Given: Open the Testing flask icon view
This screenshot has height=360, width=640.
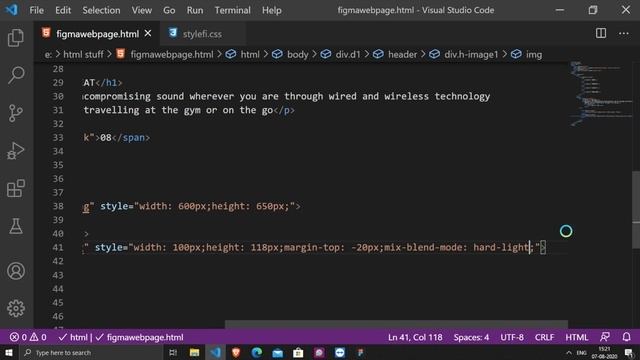Looking at the screenshot, I should tap(16, 226).
